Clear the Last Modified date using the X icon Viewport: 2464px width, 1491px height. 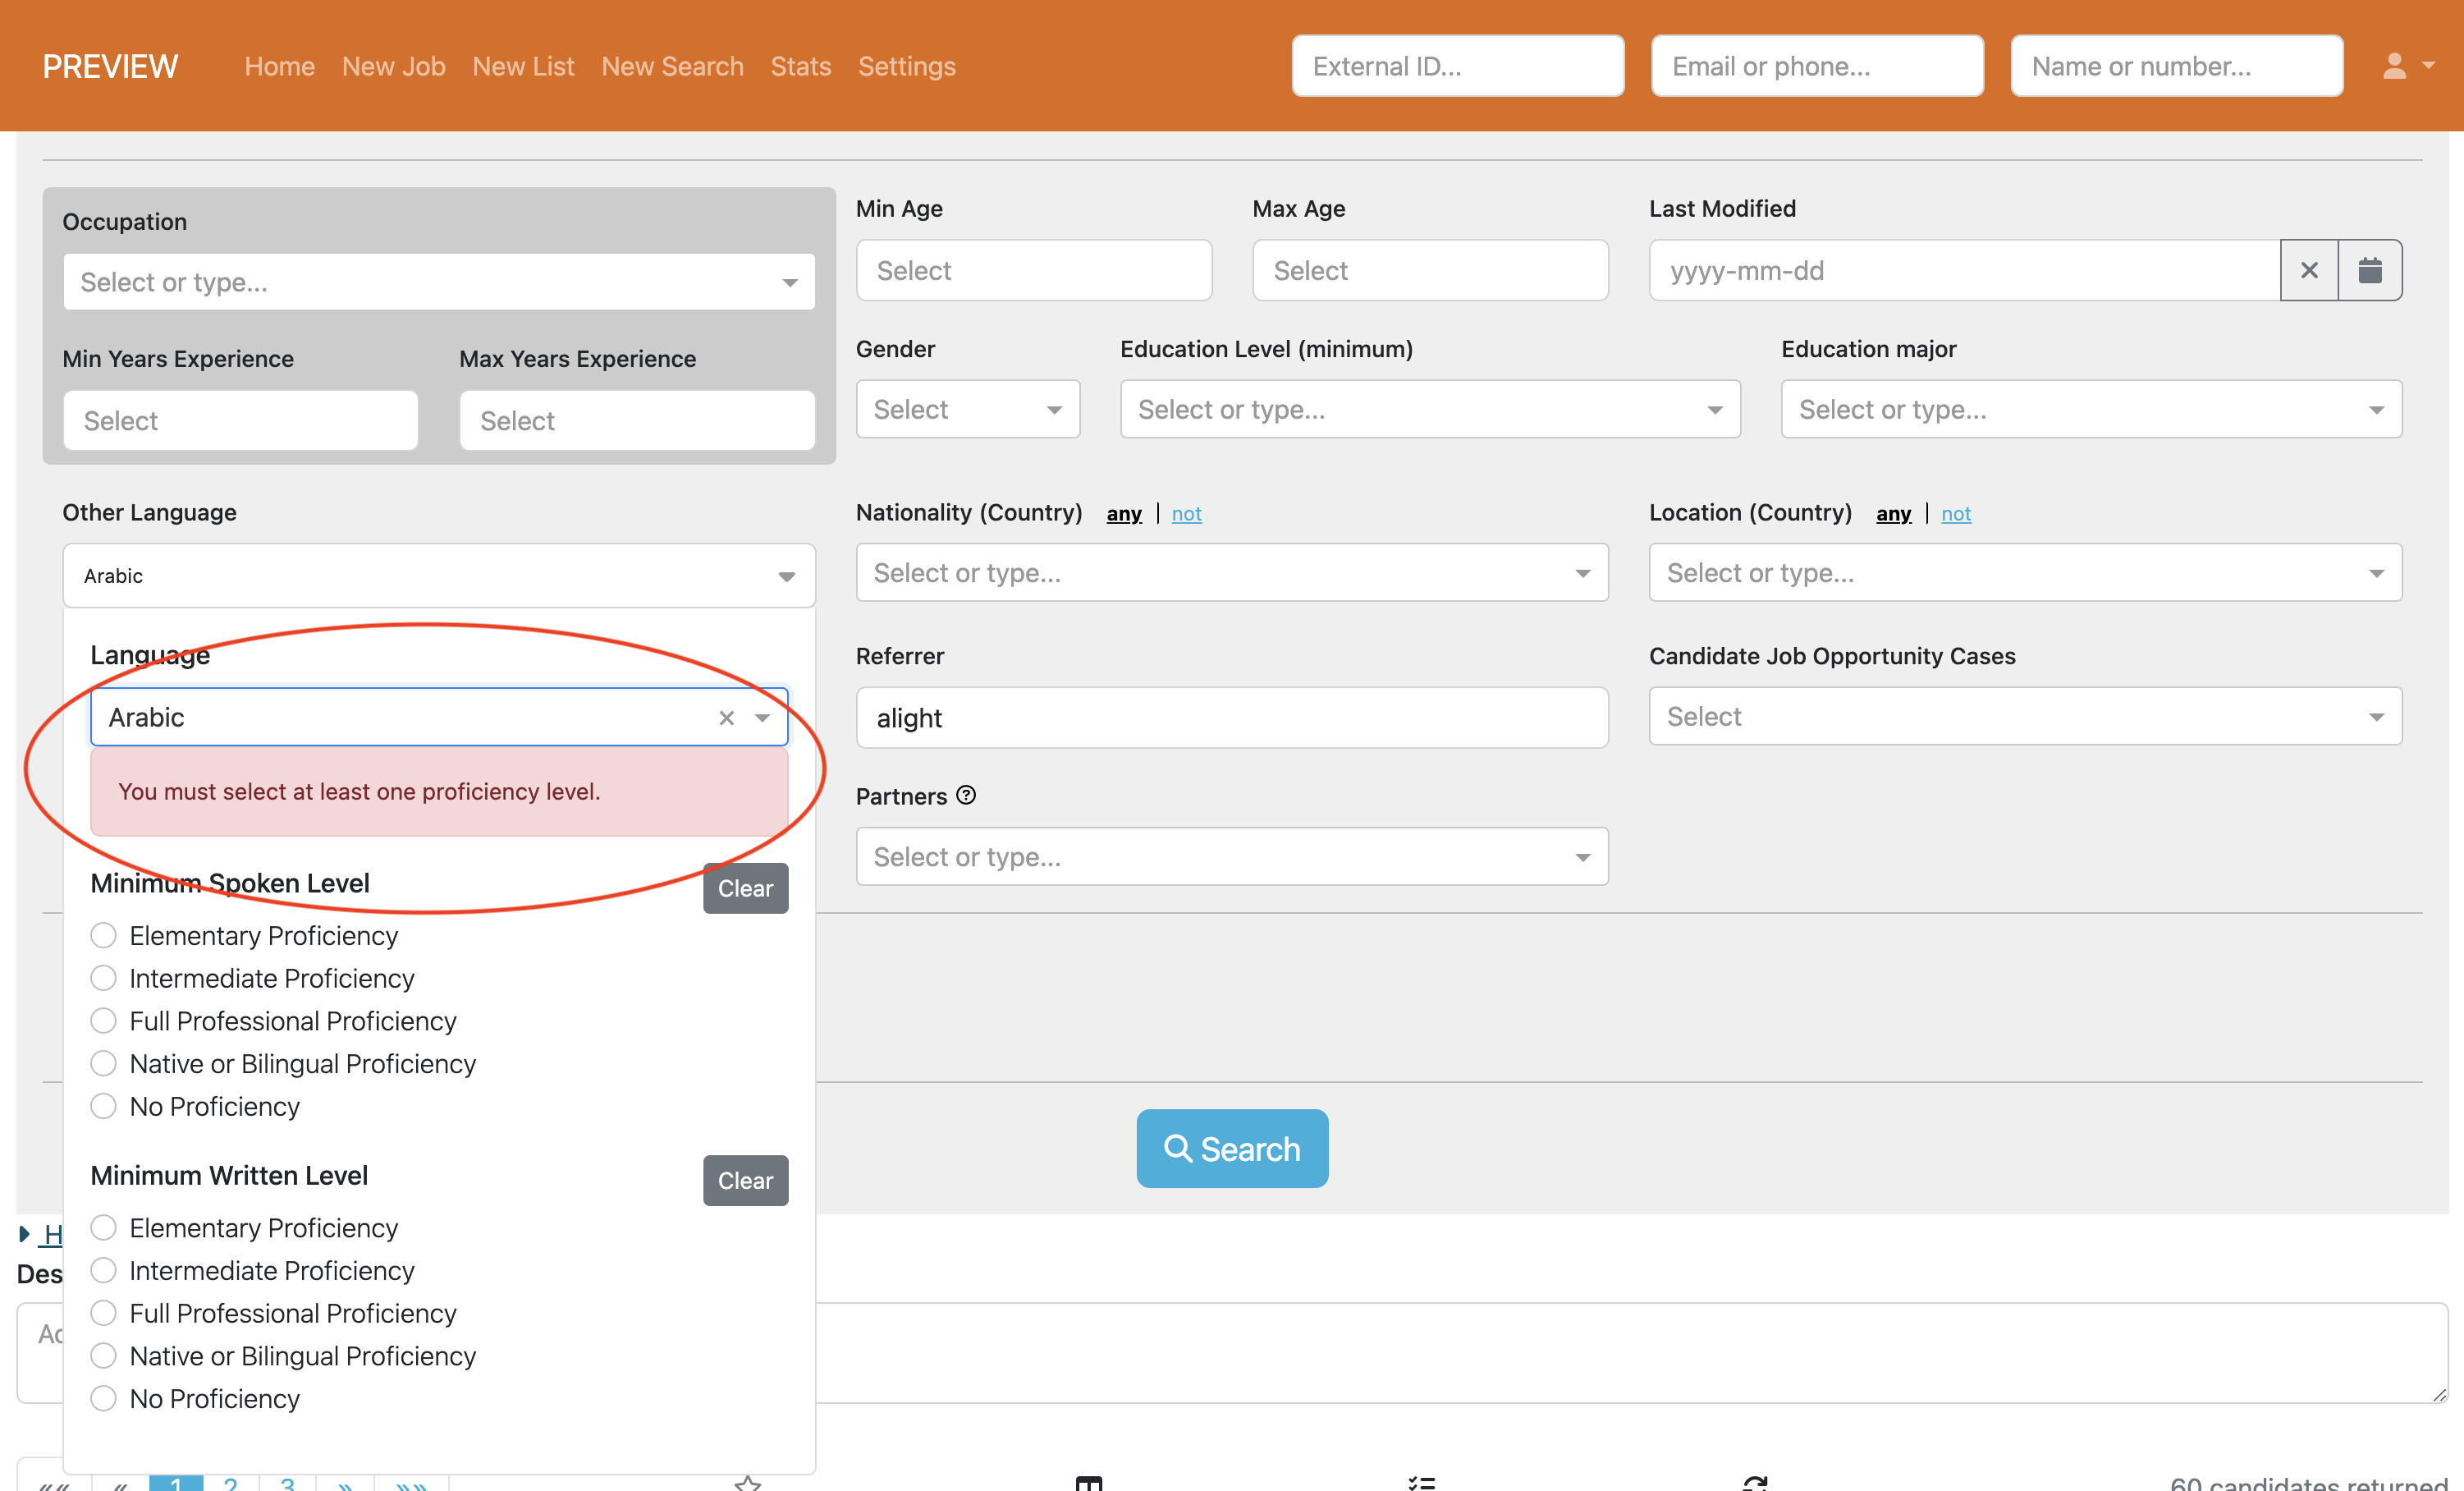[x=2309, y=270]
